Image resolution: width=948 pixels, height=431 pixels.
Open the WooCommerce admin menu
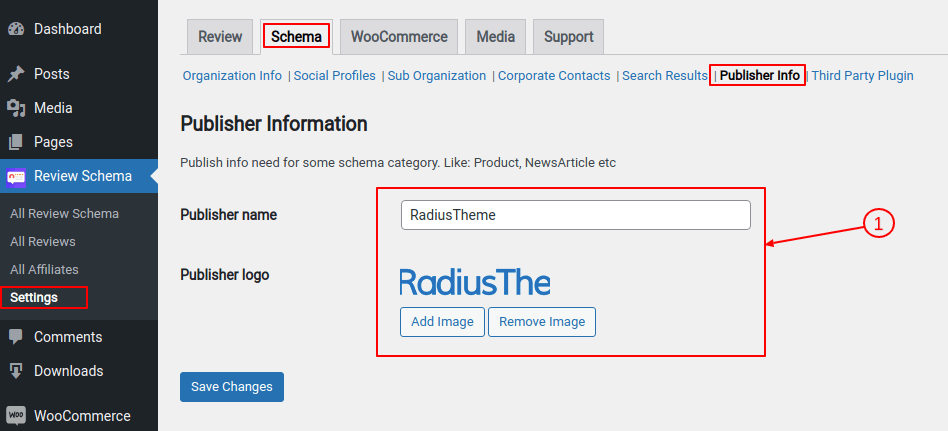pos(82,416)
